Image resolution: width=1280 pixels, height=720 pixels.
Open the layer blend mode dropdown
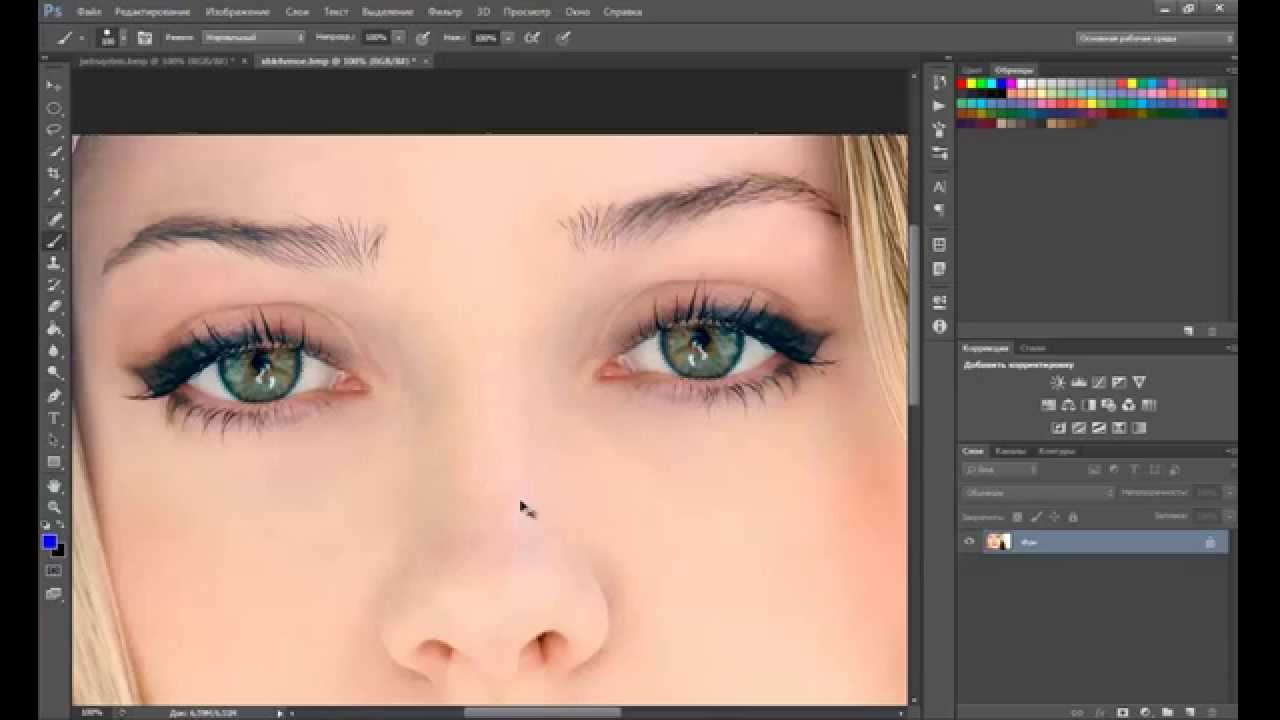[1038, 492]
